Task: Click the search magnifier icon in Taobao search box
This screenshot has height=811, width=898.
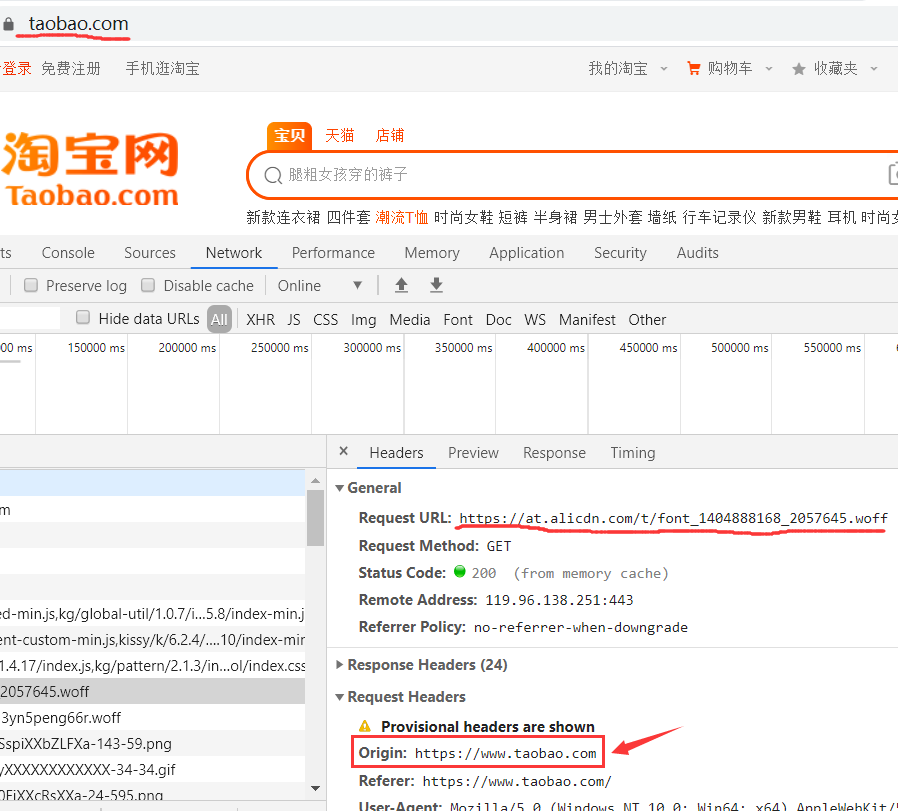Action: (x=273, y=175)
